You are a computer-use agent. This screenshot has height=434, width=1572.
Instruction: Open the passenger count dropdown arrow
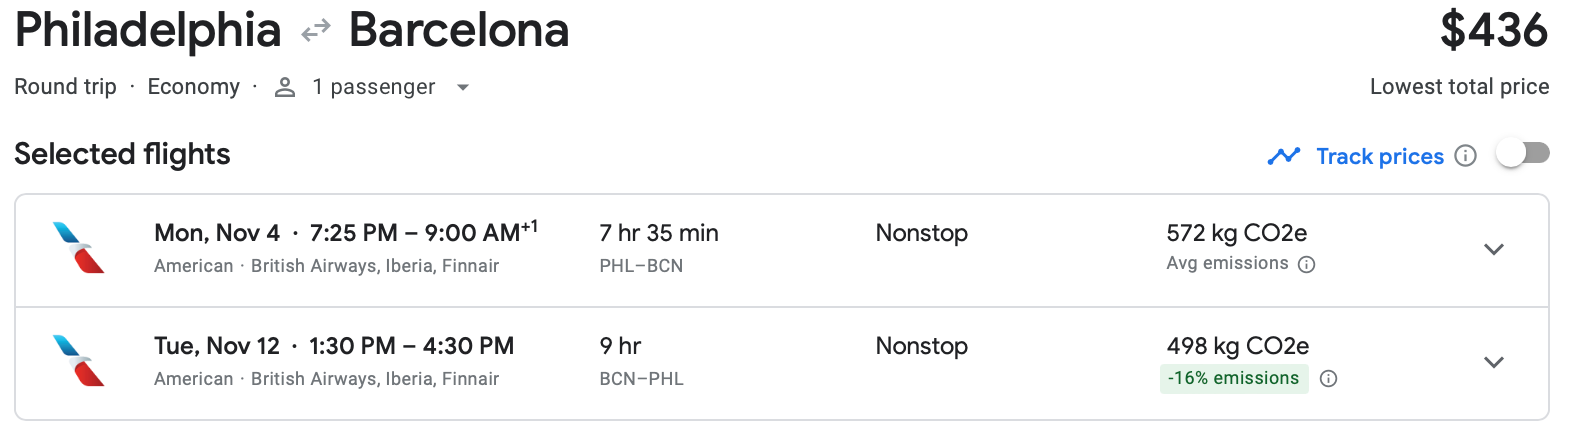[x=462, y=88]
